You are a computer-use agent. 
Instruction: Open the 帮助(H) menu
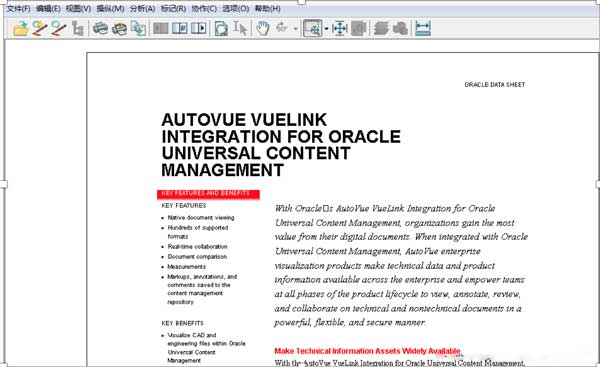click(267, 8)
